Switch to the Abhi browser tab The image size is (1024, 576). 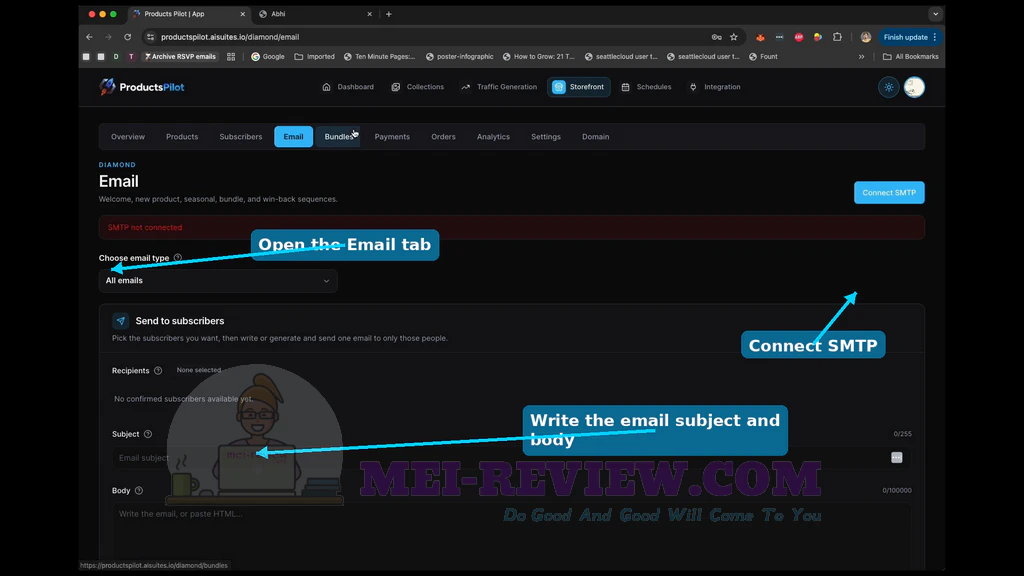[x=316, y=14]
